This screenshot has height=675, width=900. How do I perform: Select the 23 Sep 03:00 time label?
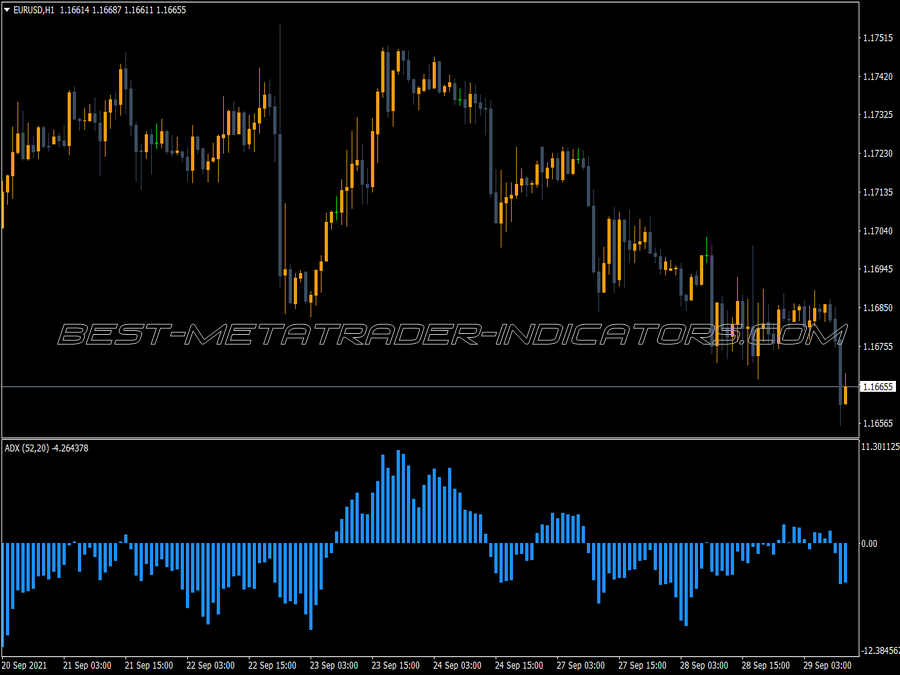point(334,665)
